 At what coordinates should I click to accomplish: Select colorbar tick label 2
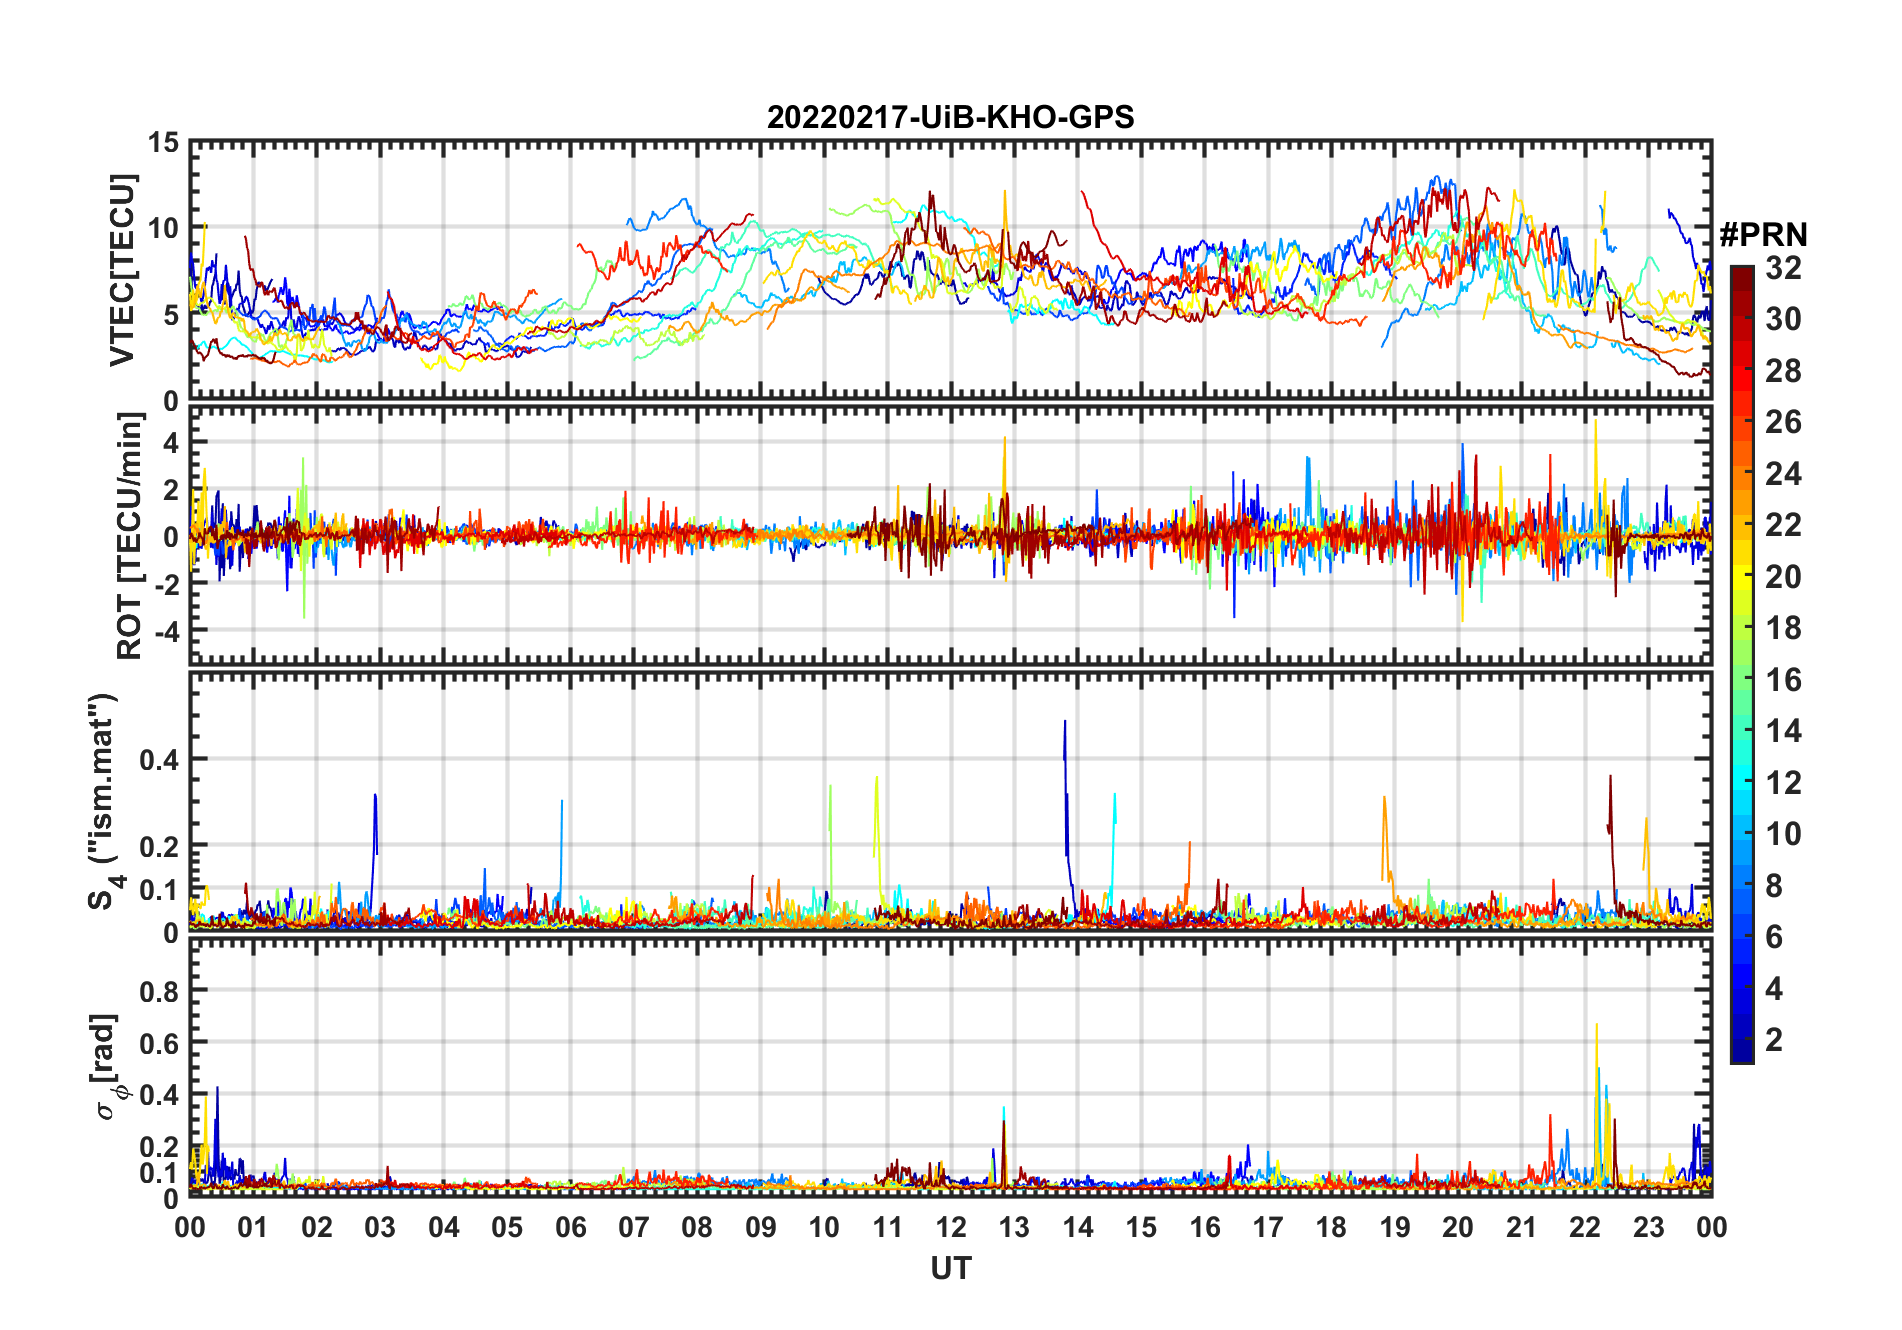[1774, 1040]
